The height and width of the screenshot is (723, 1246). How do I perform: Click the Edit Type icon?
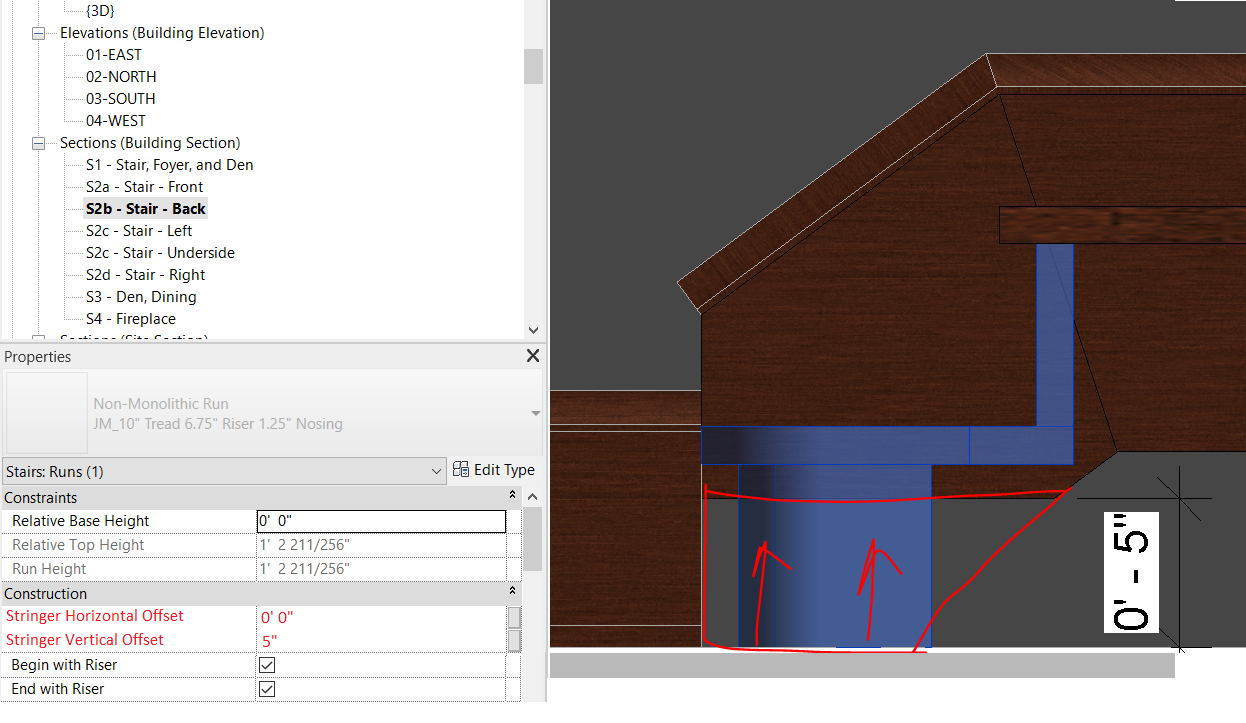(x=461, y=469)
